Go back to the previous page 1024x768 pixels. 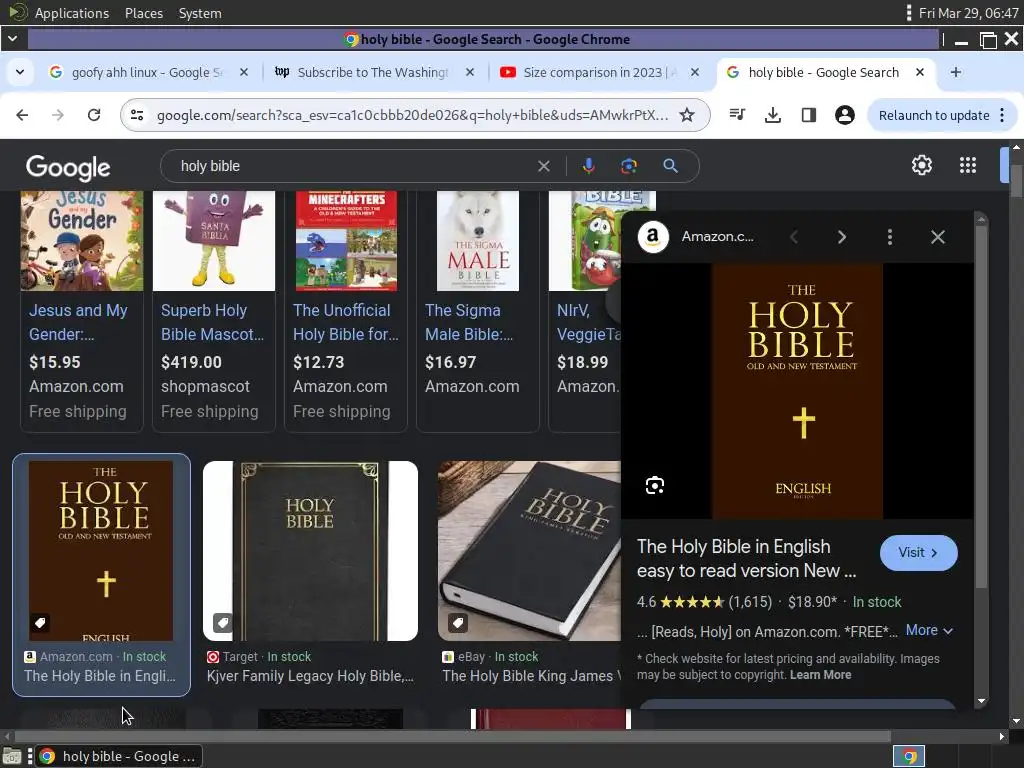pos(22,115)
